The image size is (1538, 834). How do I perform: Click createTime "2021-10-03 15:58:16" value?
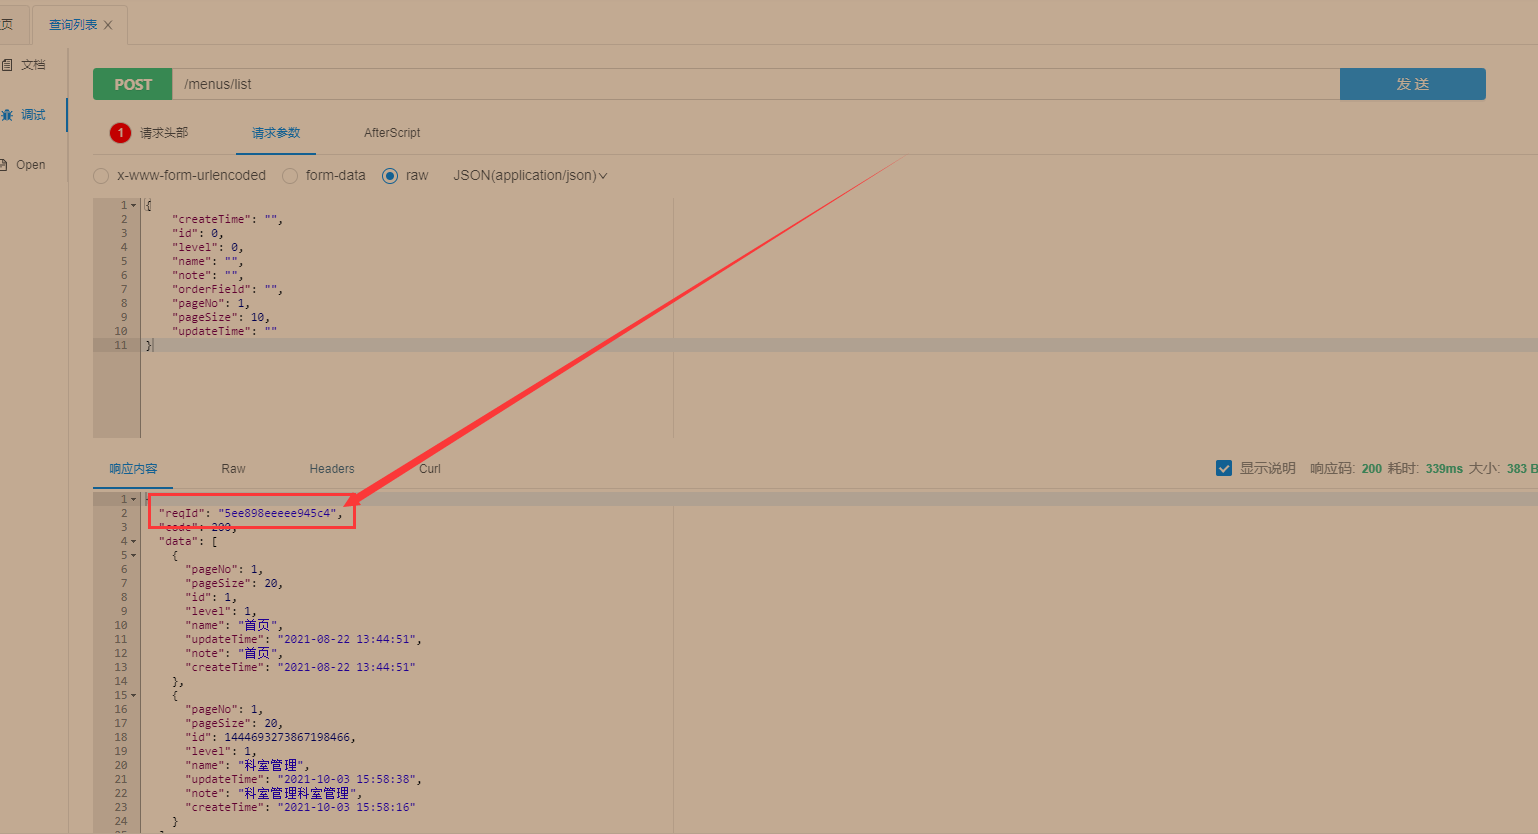347,807
